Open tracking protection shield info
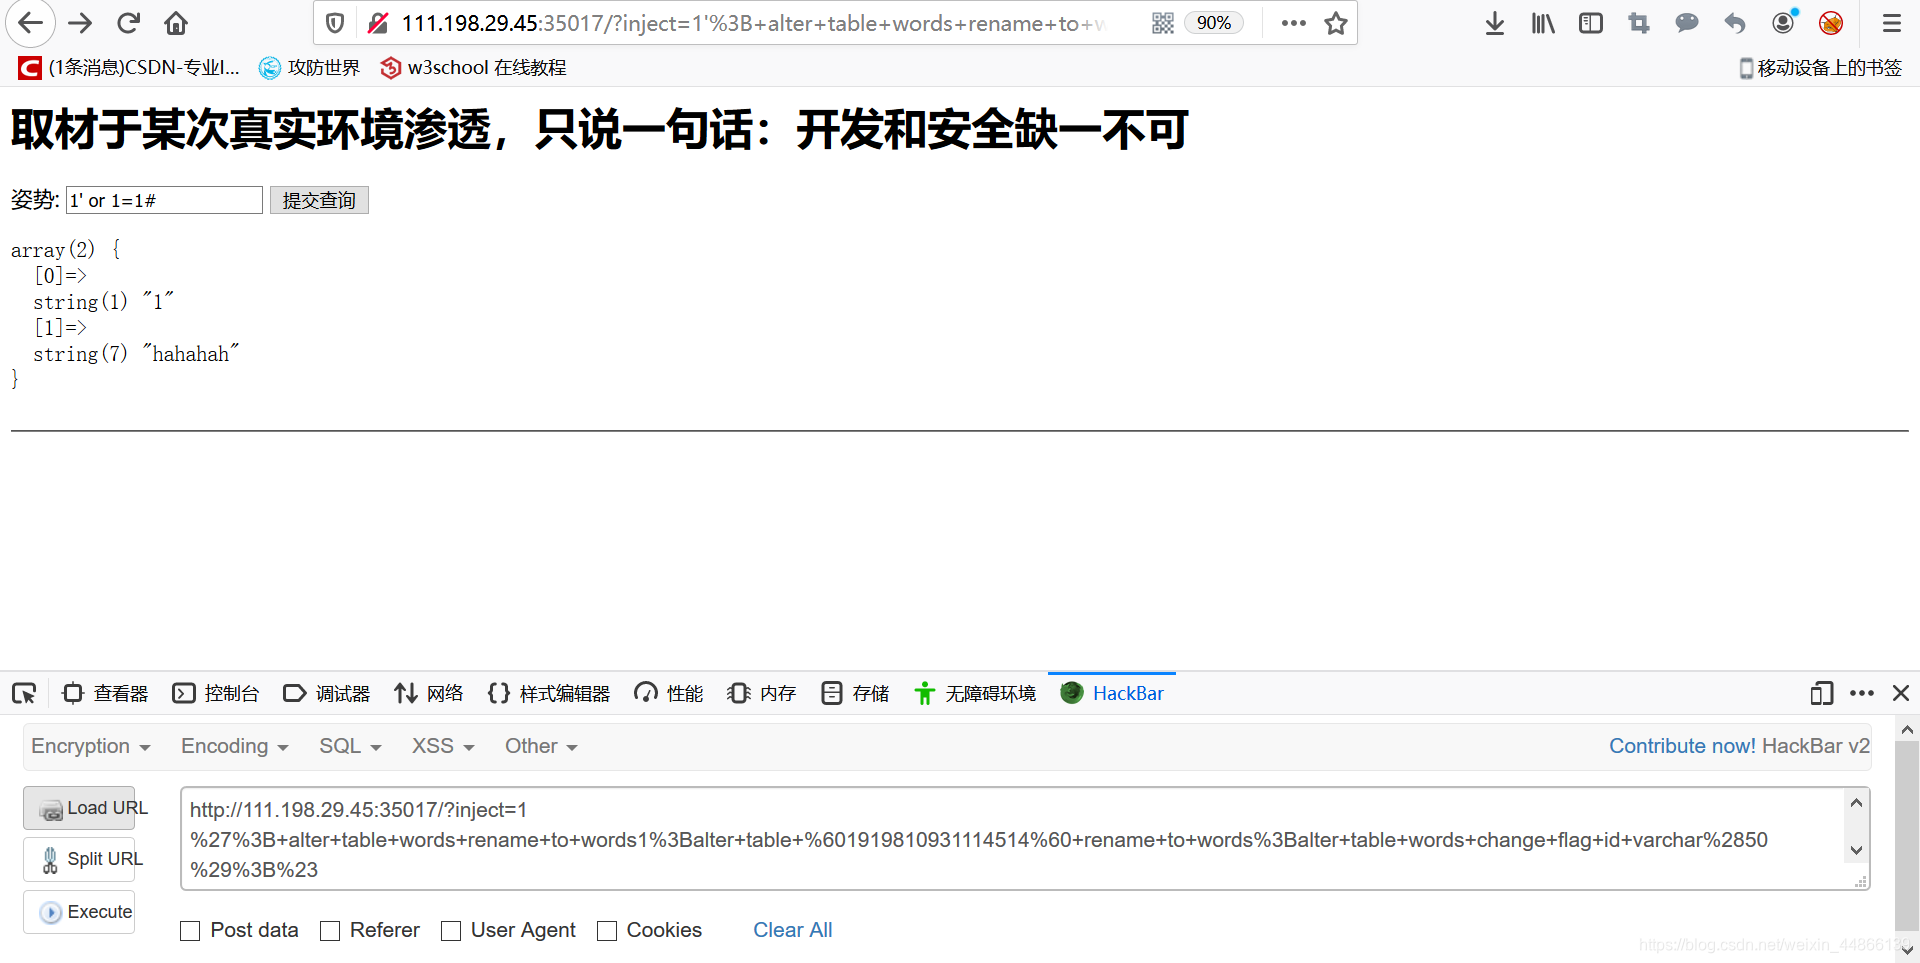Image resolution: width=1920 pixels, height=963 pixels. (x=336, y=23)
